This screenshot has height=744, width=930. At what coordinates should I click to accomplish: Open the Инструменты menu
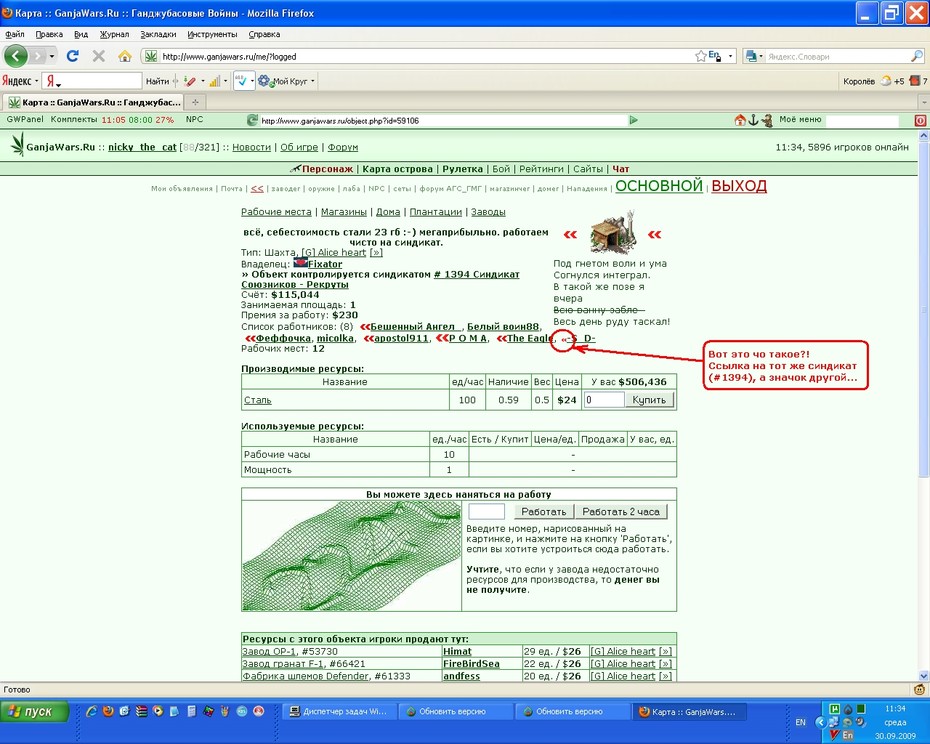coord(212,34)
